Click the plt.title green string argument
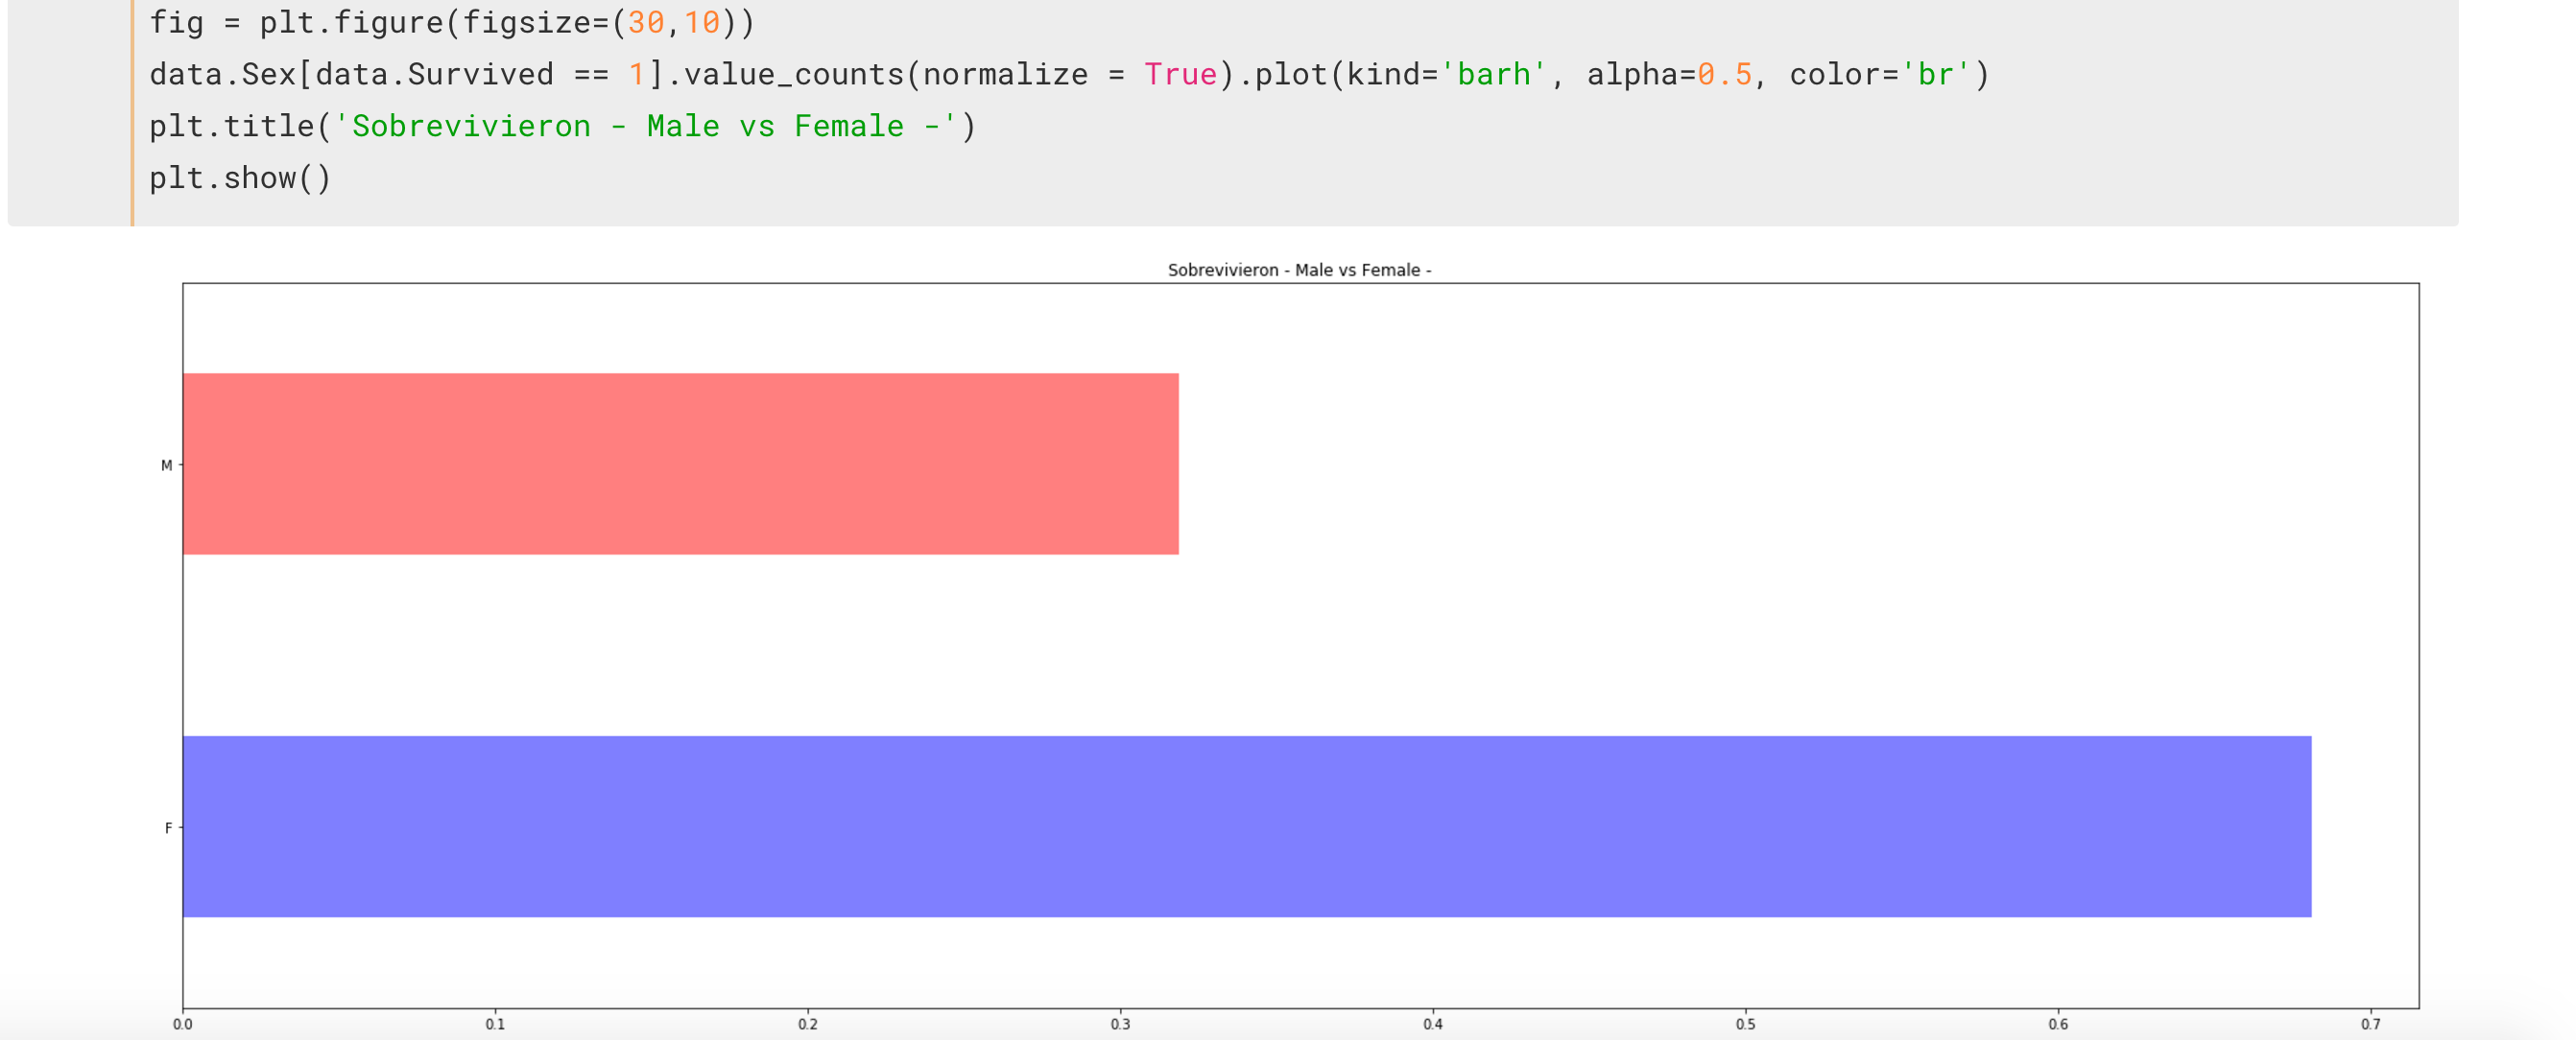This screenshot has width=2576, height=1040. tap(645, 126)
